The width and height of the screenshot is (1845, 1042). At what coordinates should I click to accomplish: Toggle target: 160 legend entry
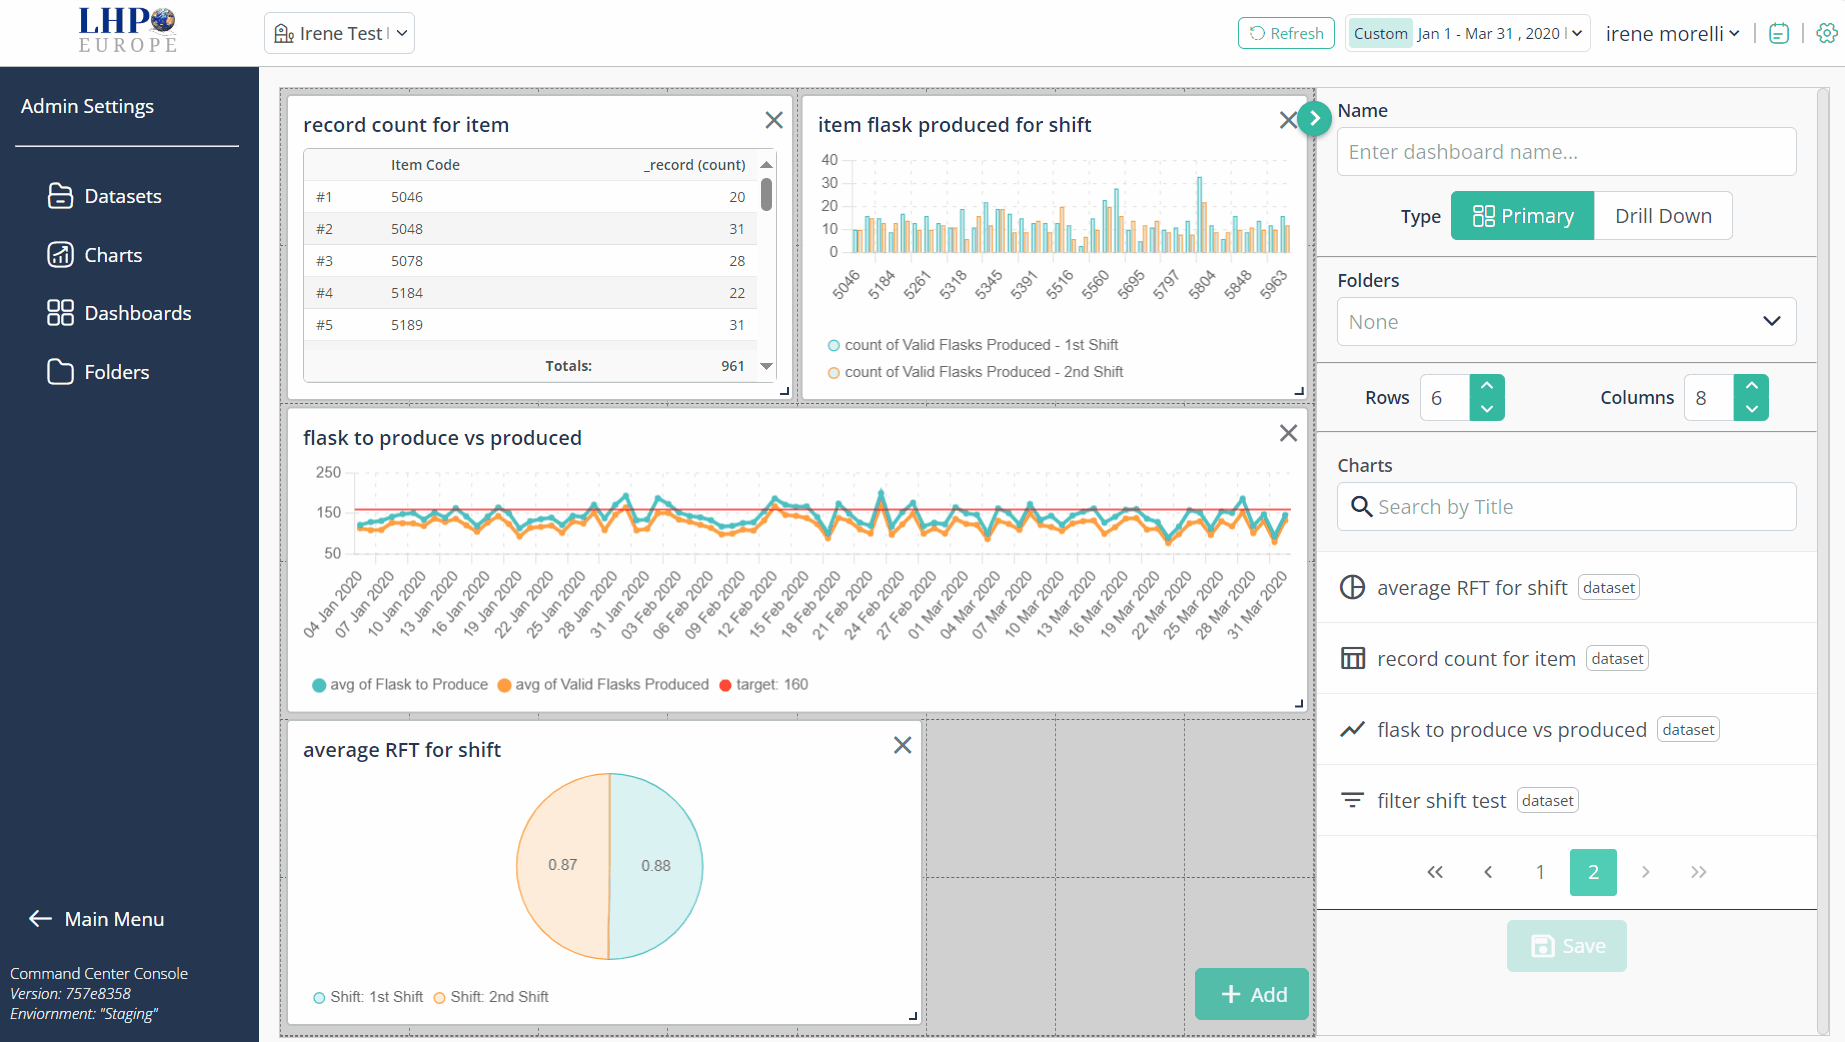[x=764, y=685]
